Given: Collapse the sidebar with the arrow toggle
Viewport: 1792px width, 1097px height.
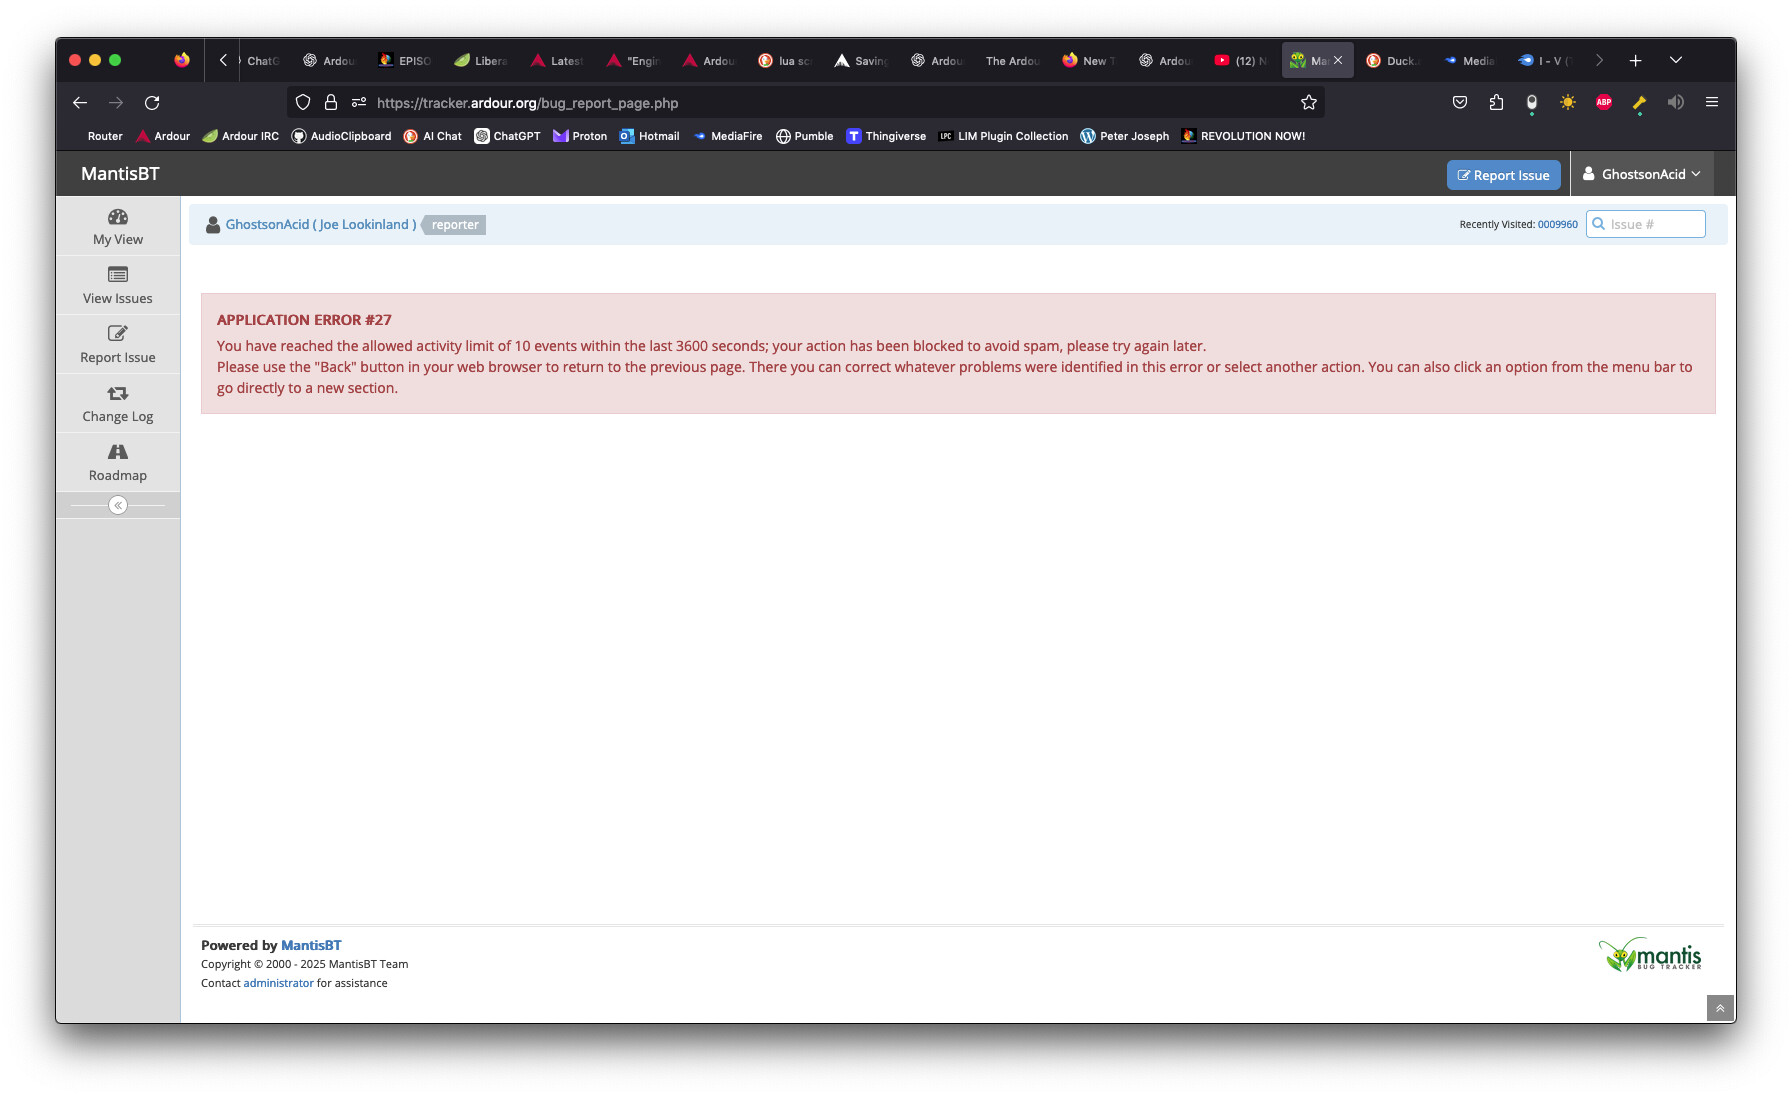Looking at the screenshot, I should point(118,505).
